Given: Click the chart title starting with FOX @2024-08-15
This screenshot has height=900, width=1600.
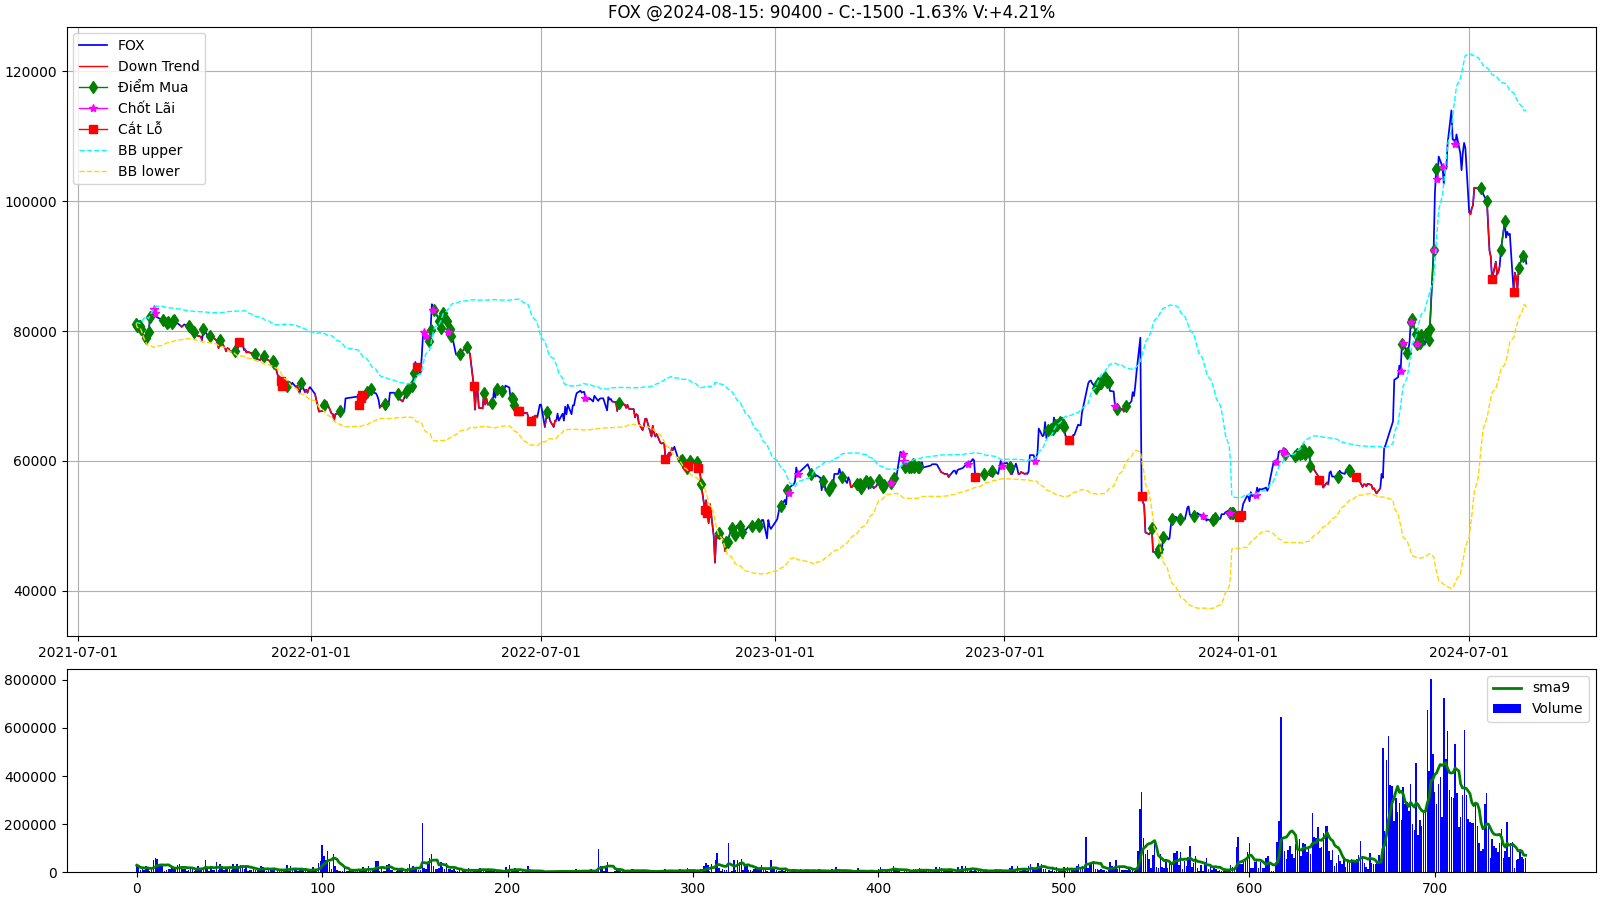Looking at the screenshot, I should tap(831, 12).
